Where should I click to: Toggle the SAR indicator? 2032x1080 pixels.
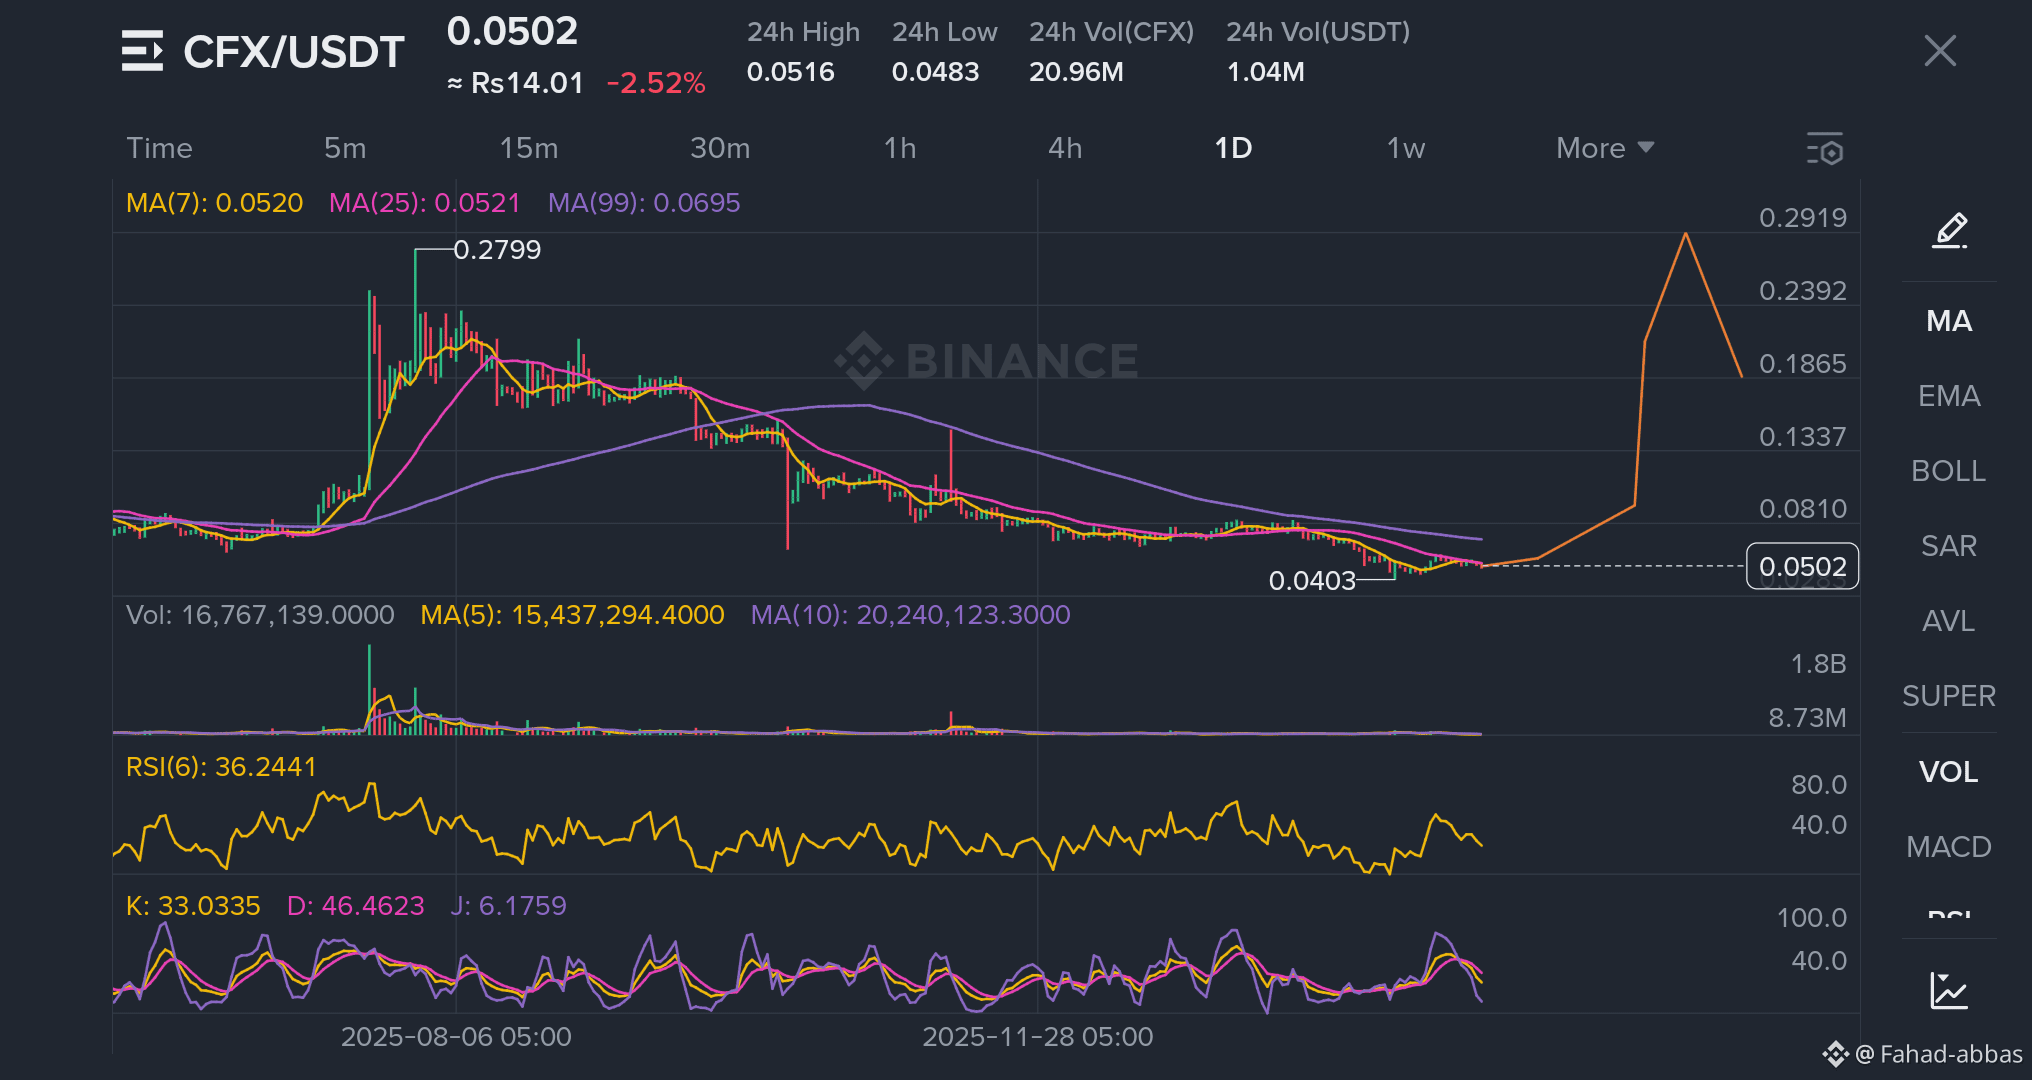(1949, 546)
